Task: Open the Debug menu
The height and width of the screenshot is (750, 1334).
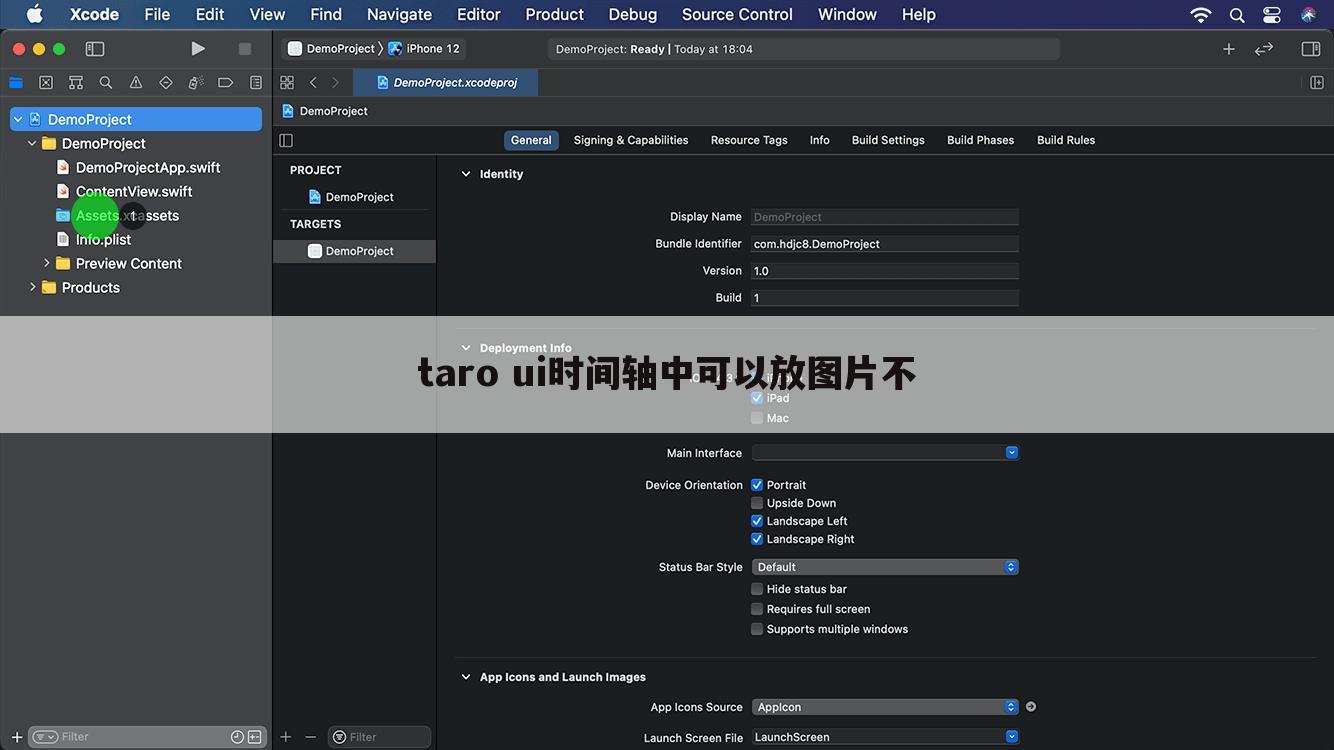Action: pos(633,14)
